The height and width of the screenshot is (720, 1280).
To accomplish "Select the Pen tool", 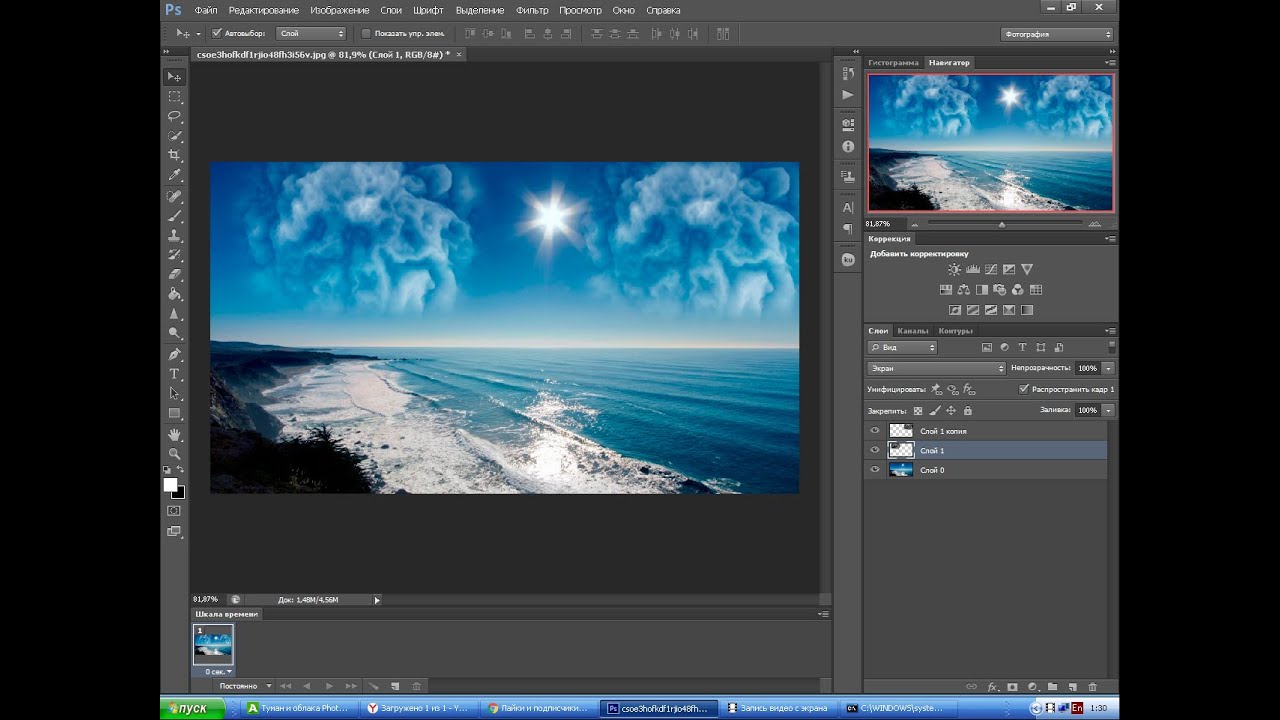I will (x=175, y=354).
